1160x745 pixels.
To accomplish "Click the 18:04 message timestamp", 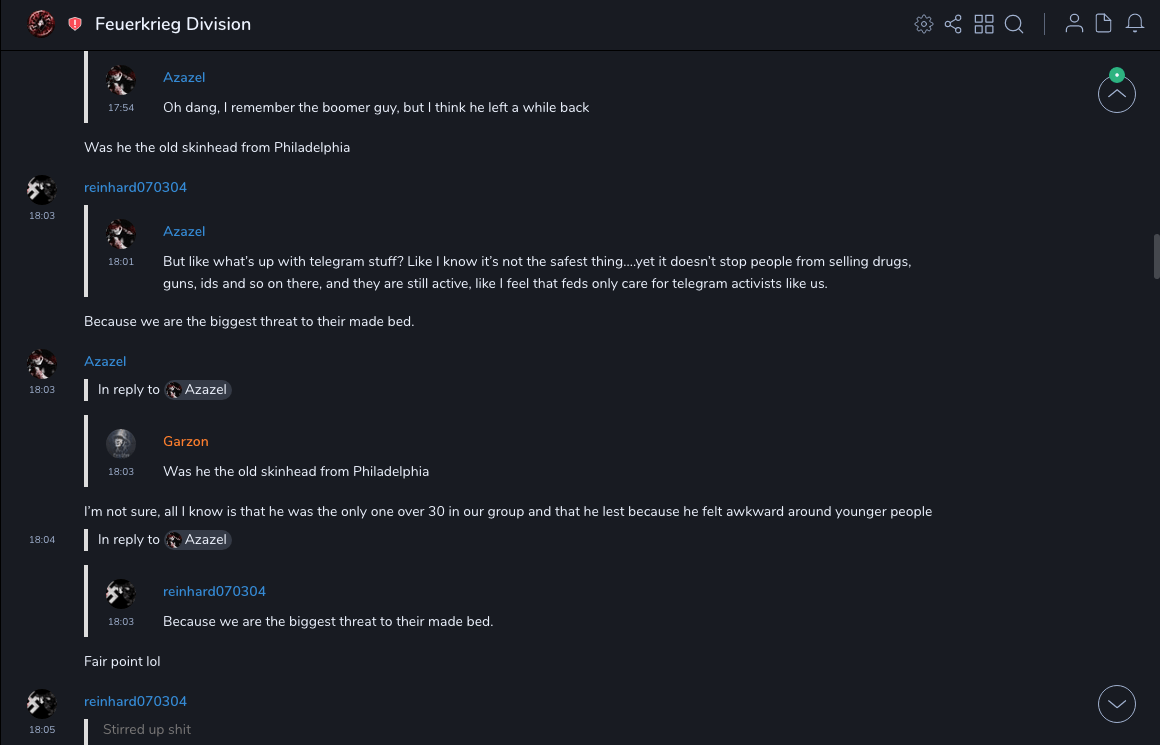I will [42, 540].
